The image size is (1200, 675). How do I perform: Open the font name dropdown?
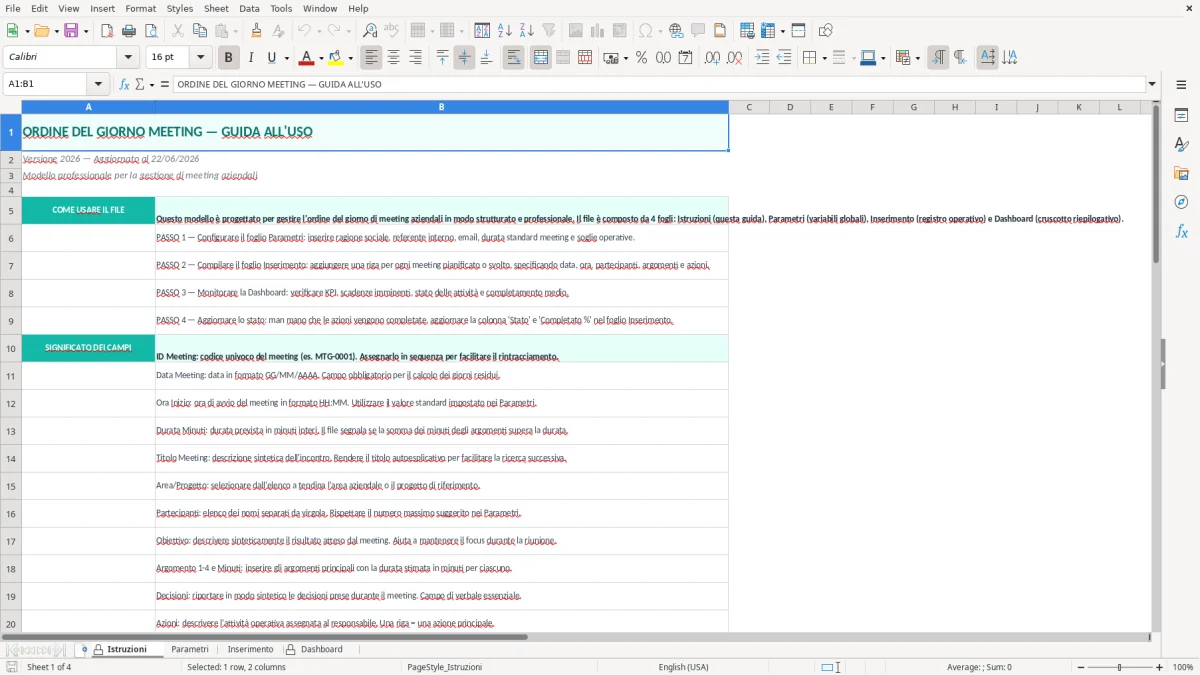coord(127,58)
